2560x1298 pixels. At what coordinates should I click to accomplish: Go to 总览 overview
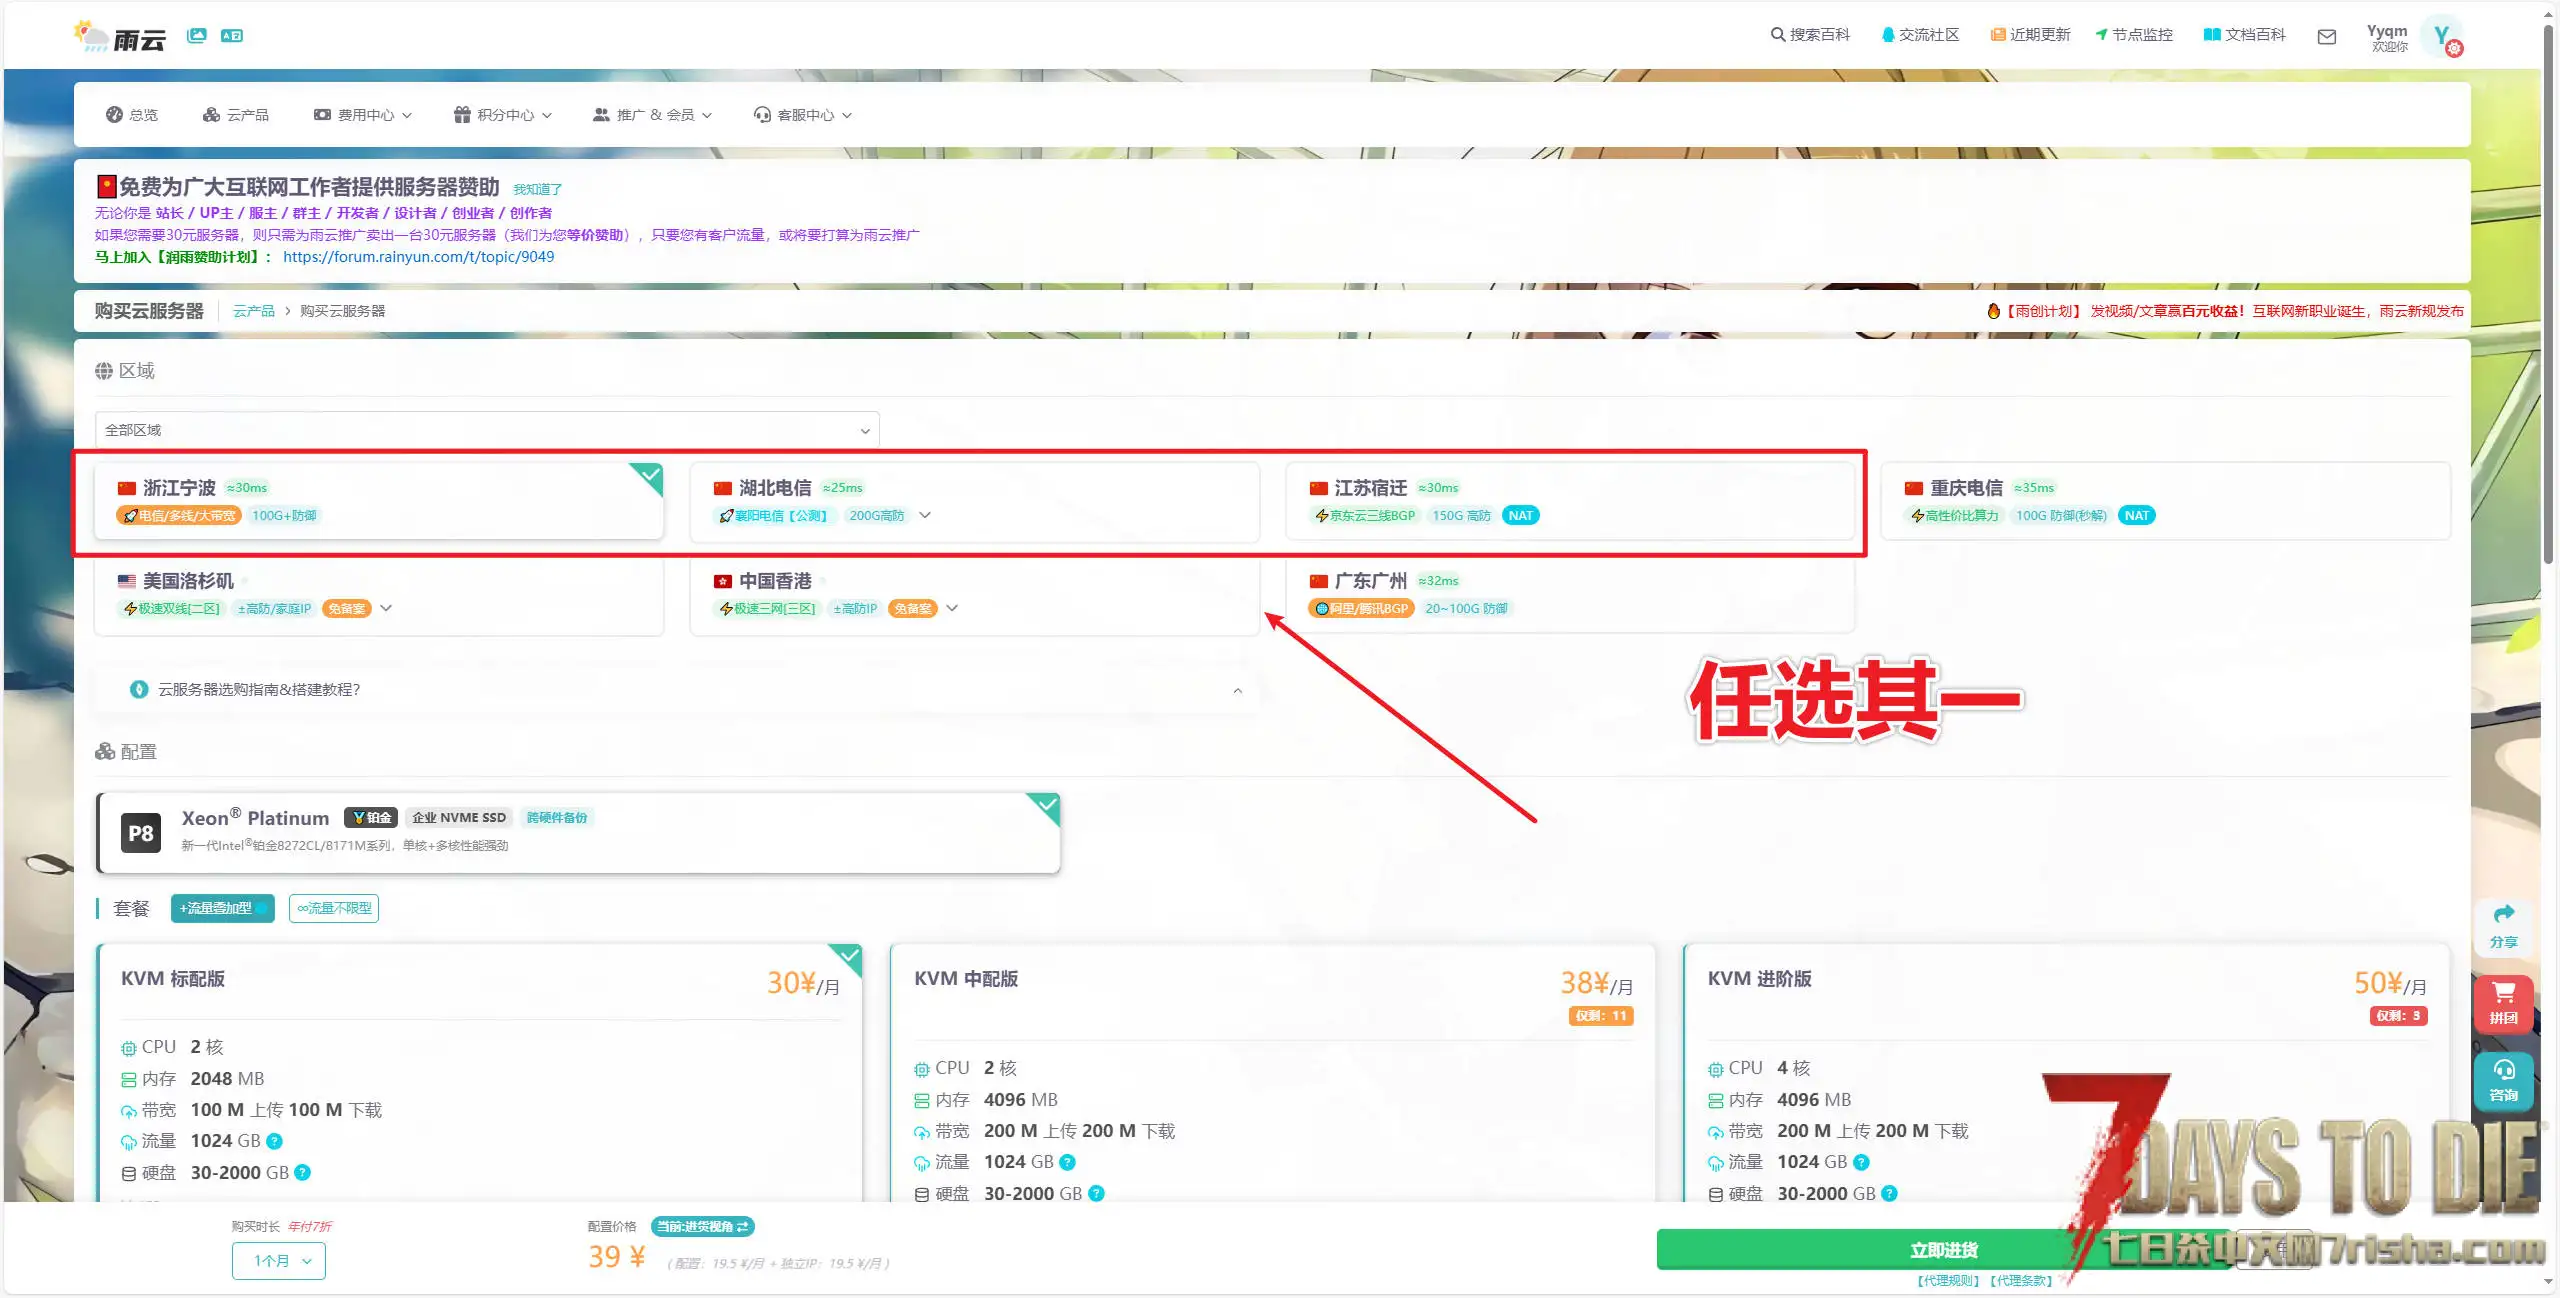pos(132,115)
